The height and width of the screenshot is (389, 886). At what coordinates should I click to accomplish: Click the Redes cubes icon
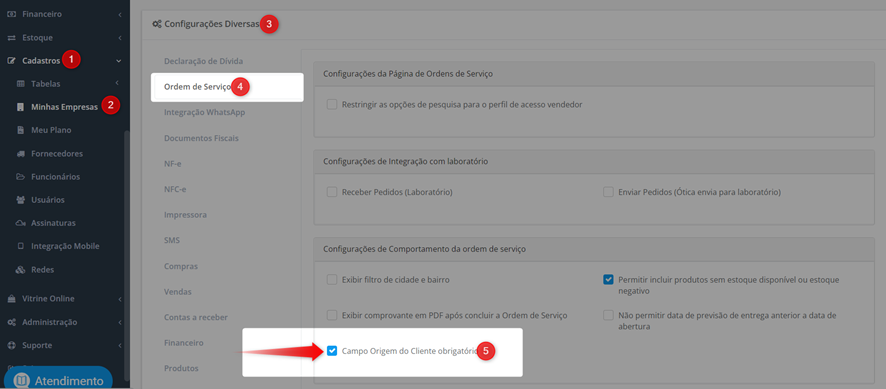[20, 270]
